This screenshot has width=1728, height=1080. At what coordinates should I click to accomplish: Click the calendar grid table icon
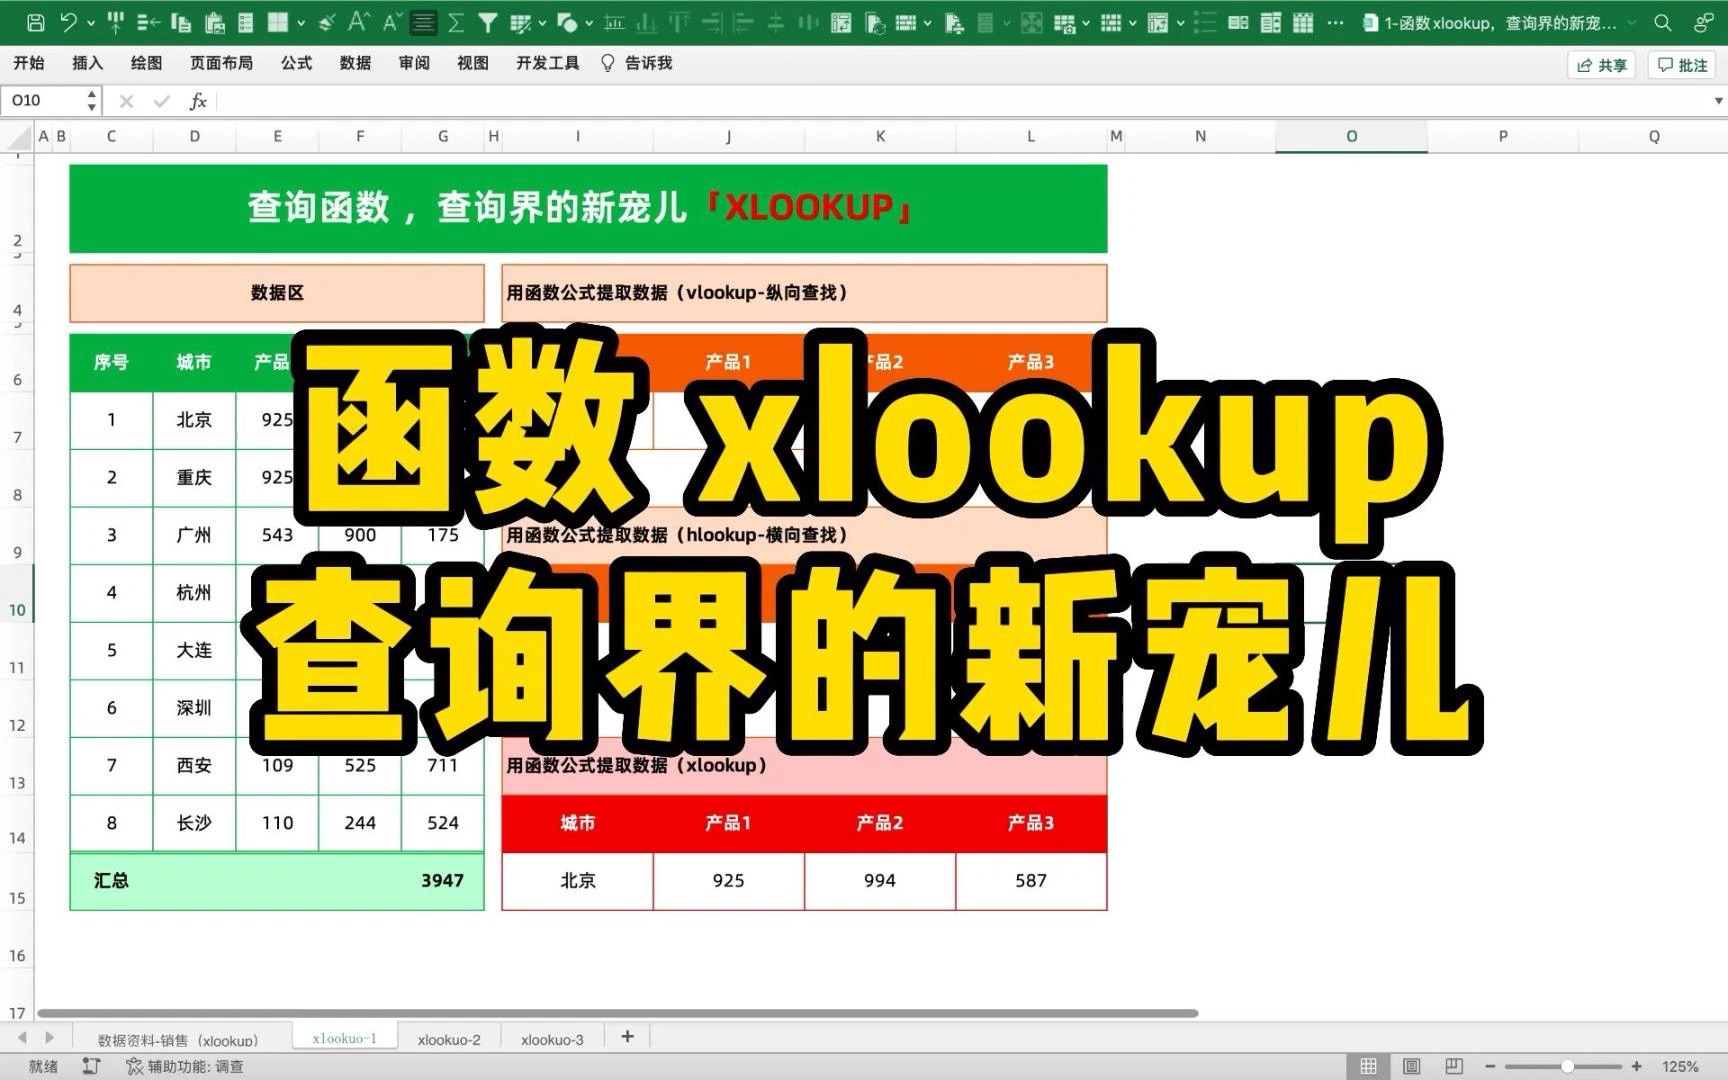[x=1303, y=22]
